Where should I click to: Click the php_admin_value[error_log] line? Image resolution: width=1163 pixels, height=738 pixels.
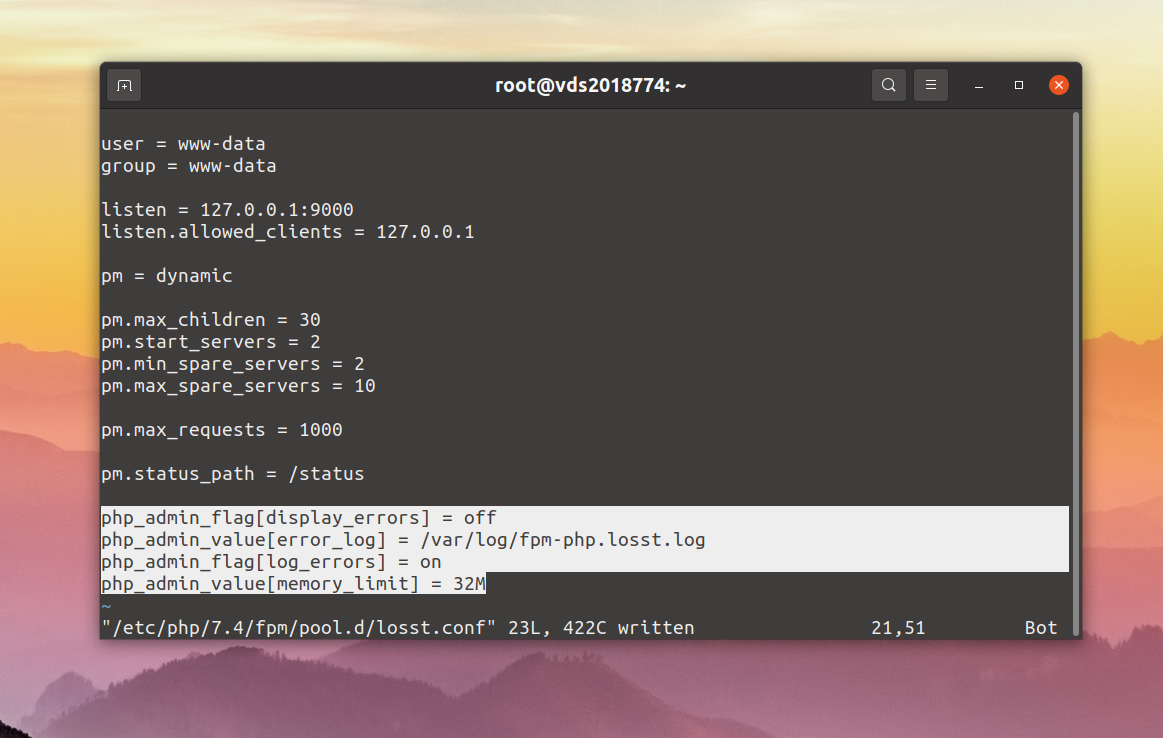pyautogui.click(x=403, y=540)
